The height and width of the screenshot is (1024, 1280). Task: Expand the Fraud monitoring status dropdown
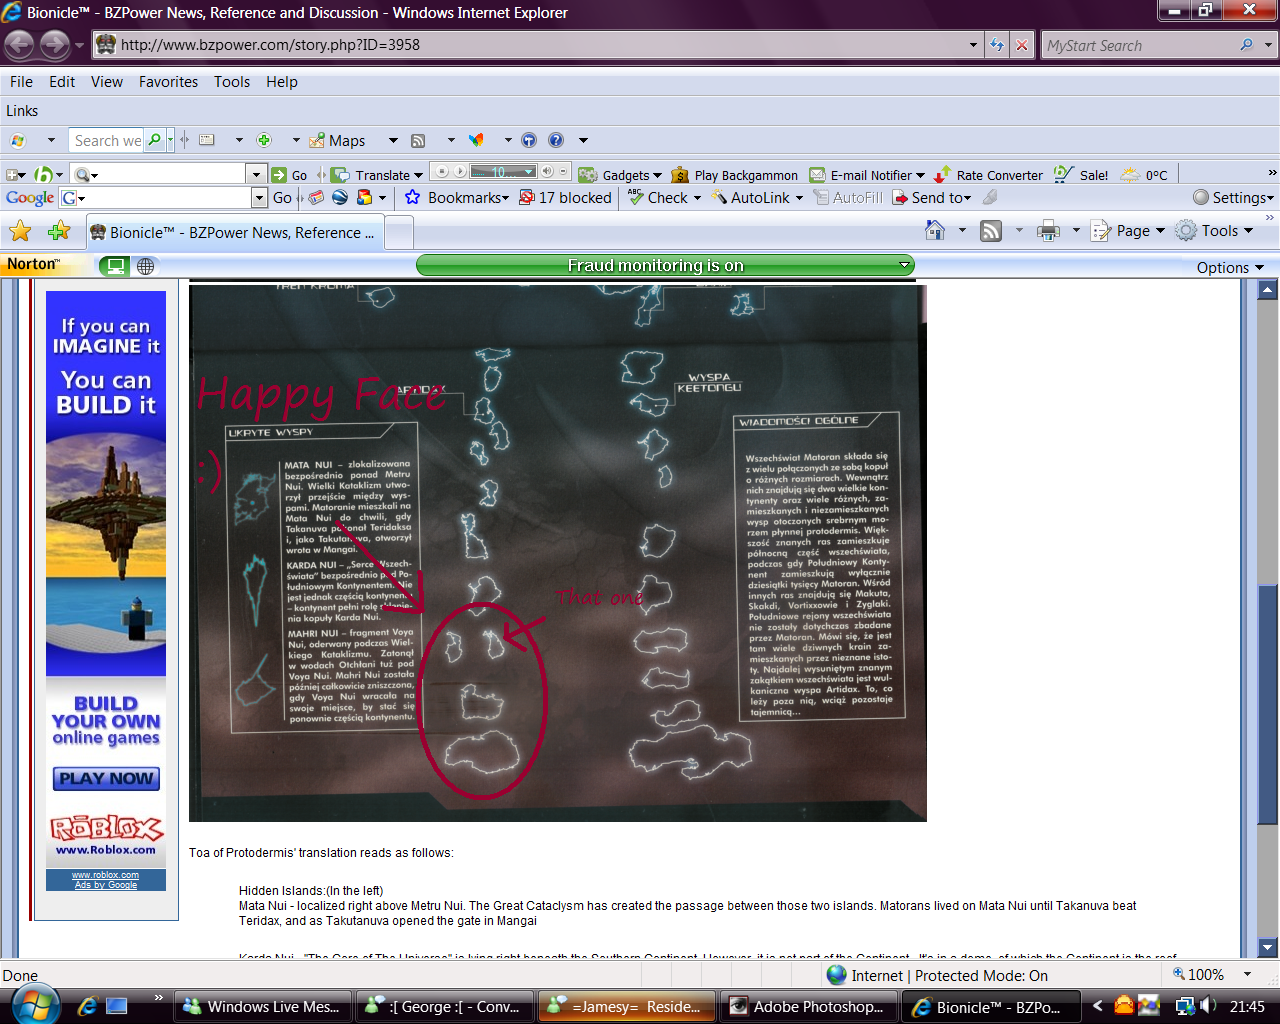[904, 265]
